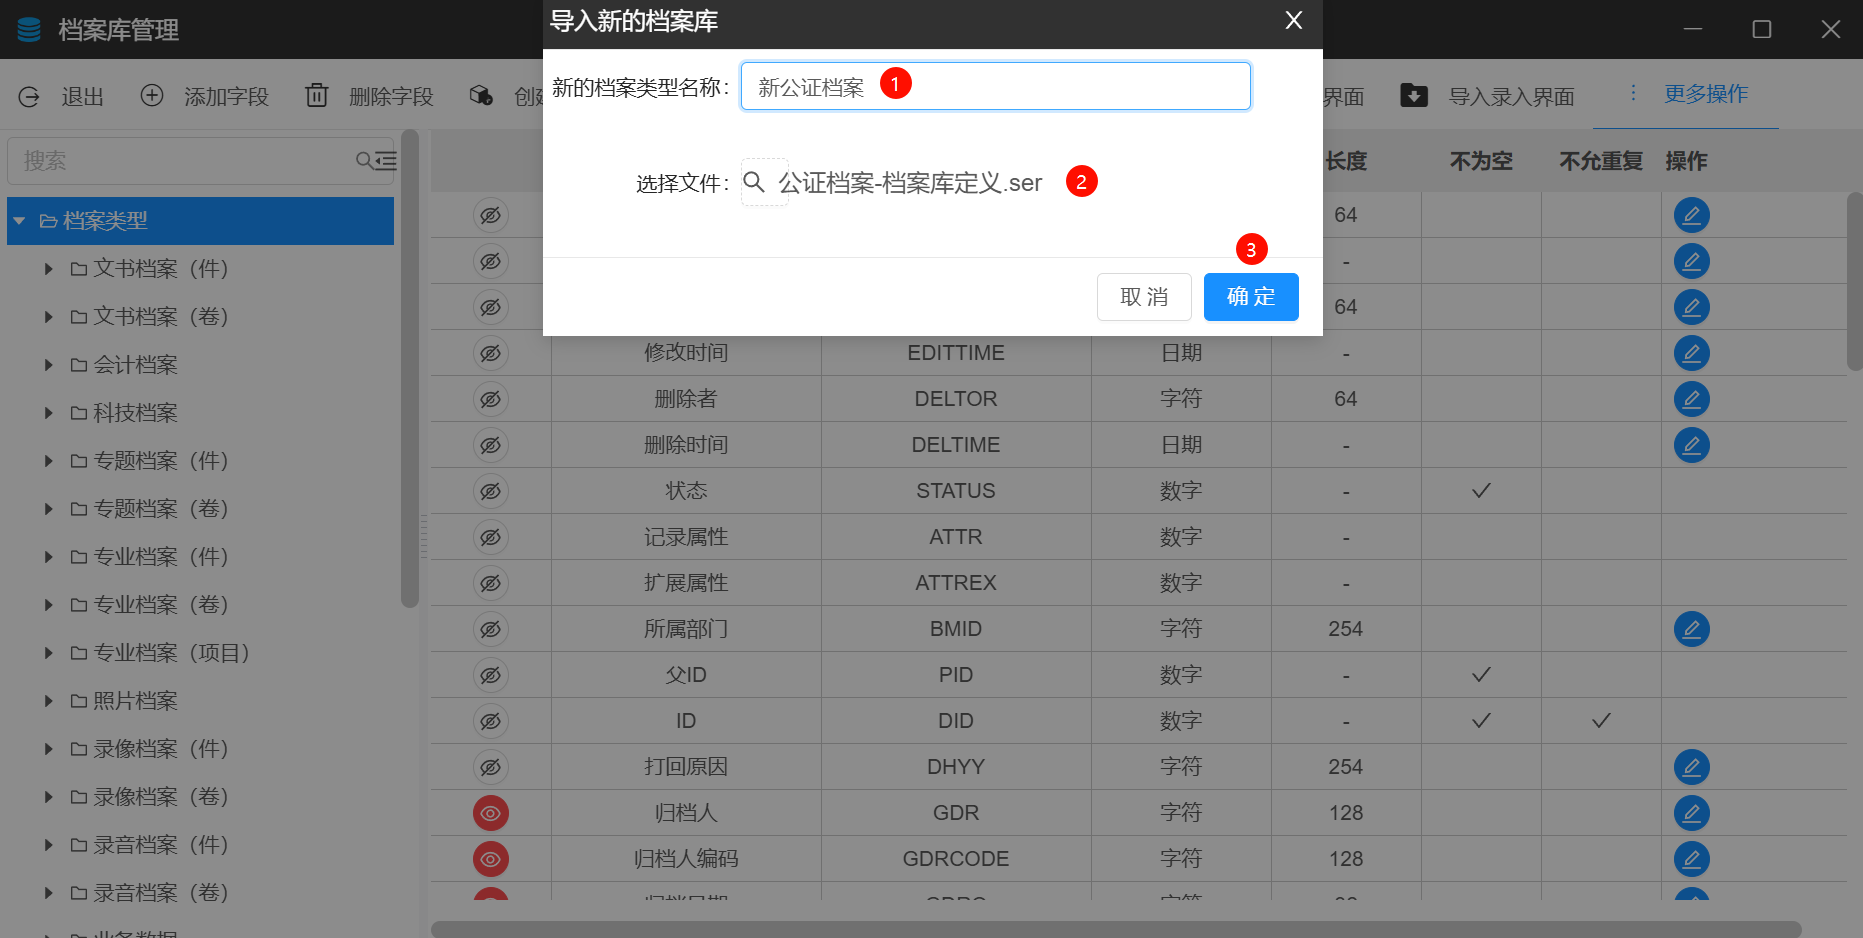The image size is (1863, 938).
Task: Click the edit icon for 归档人 row
Action: [x=1691, y=813]
